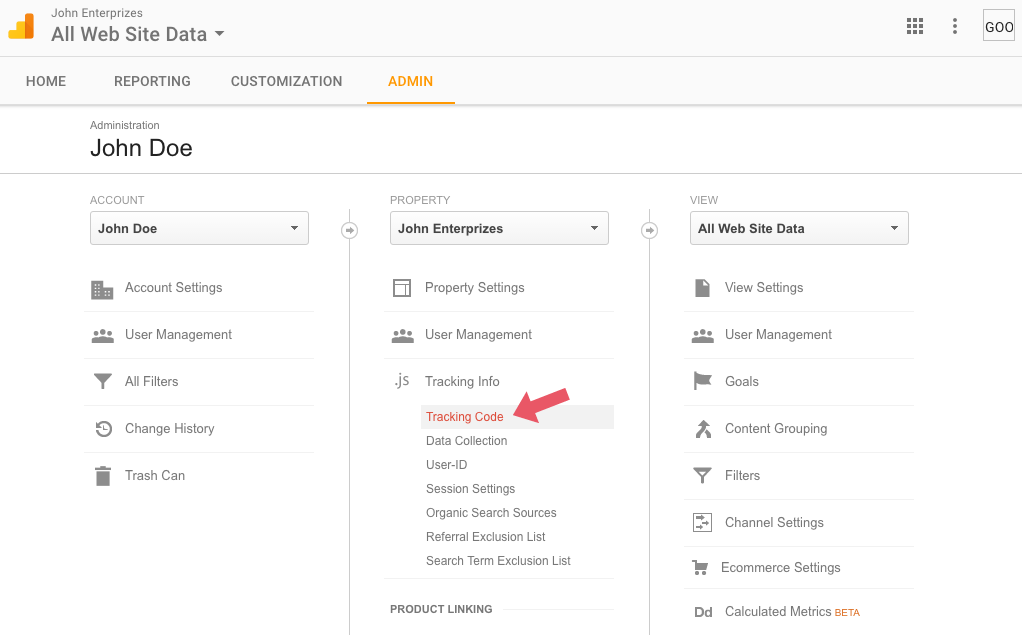Open Search Term Exclusion List
The height and width of the screenshot is (635, 1022).
click(498, 561)
